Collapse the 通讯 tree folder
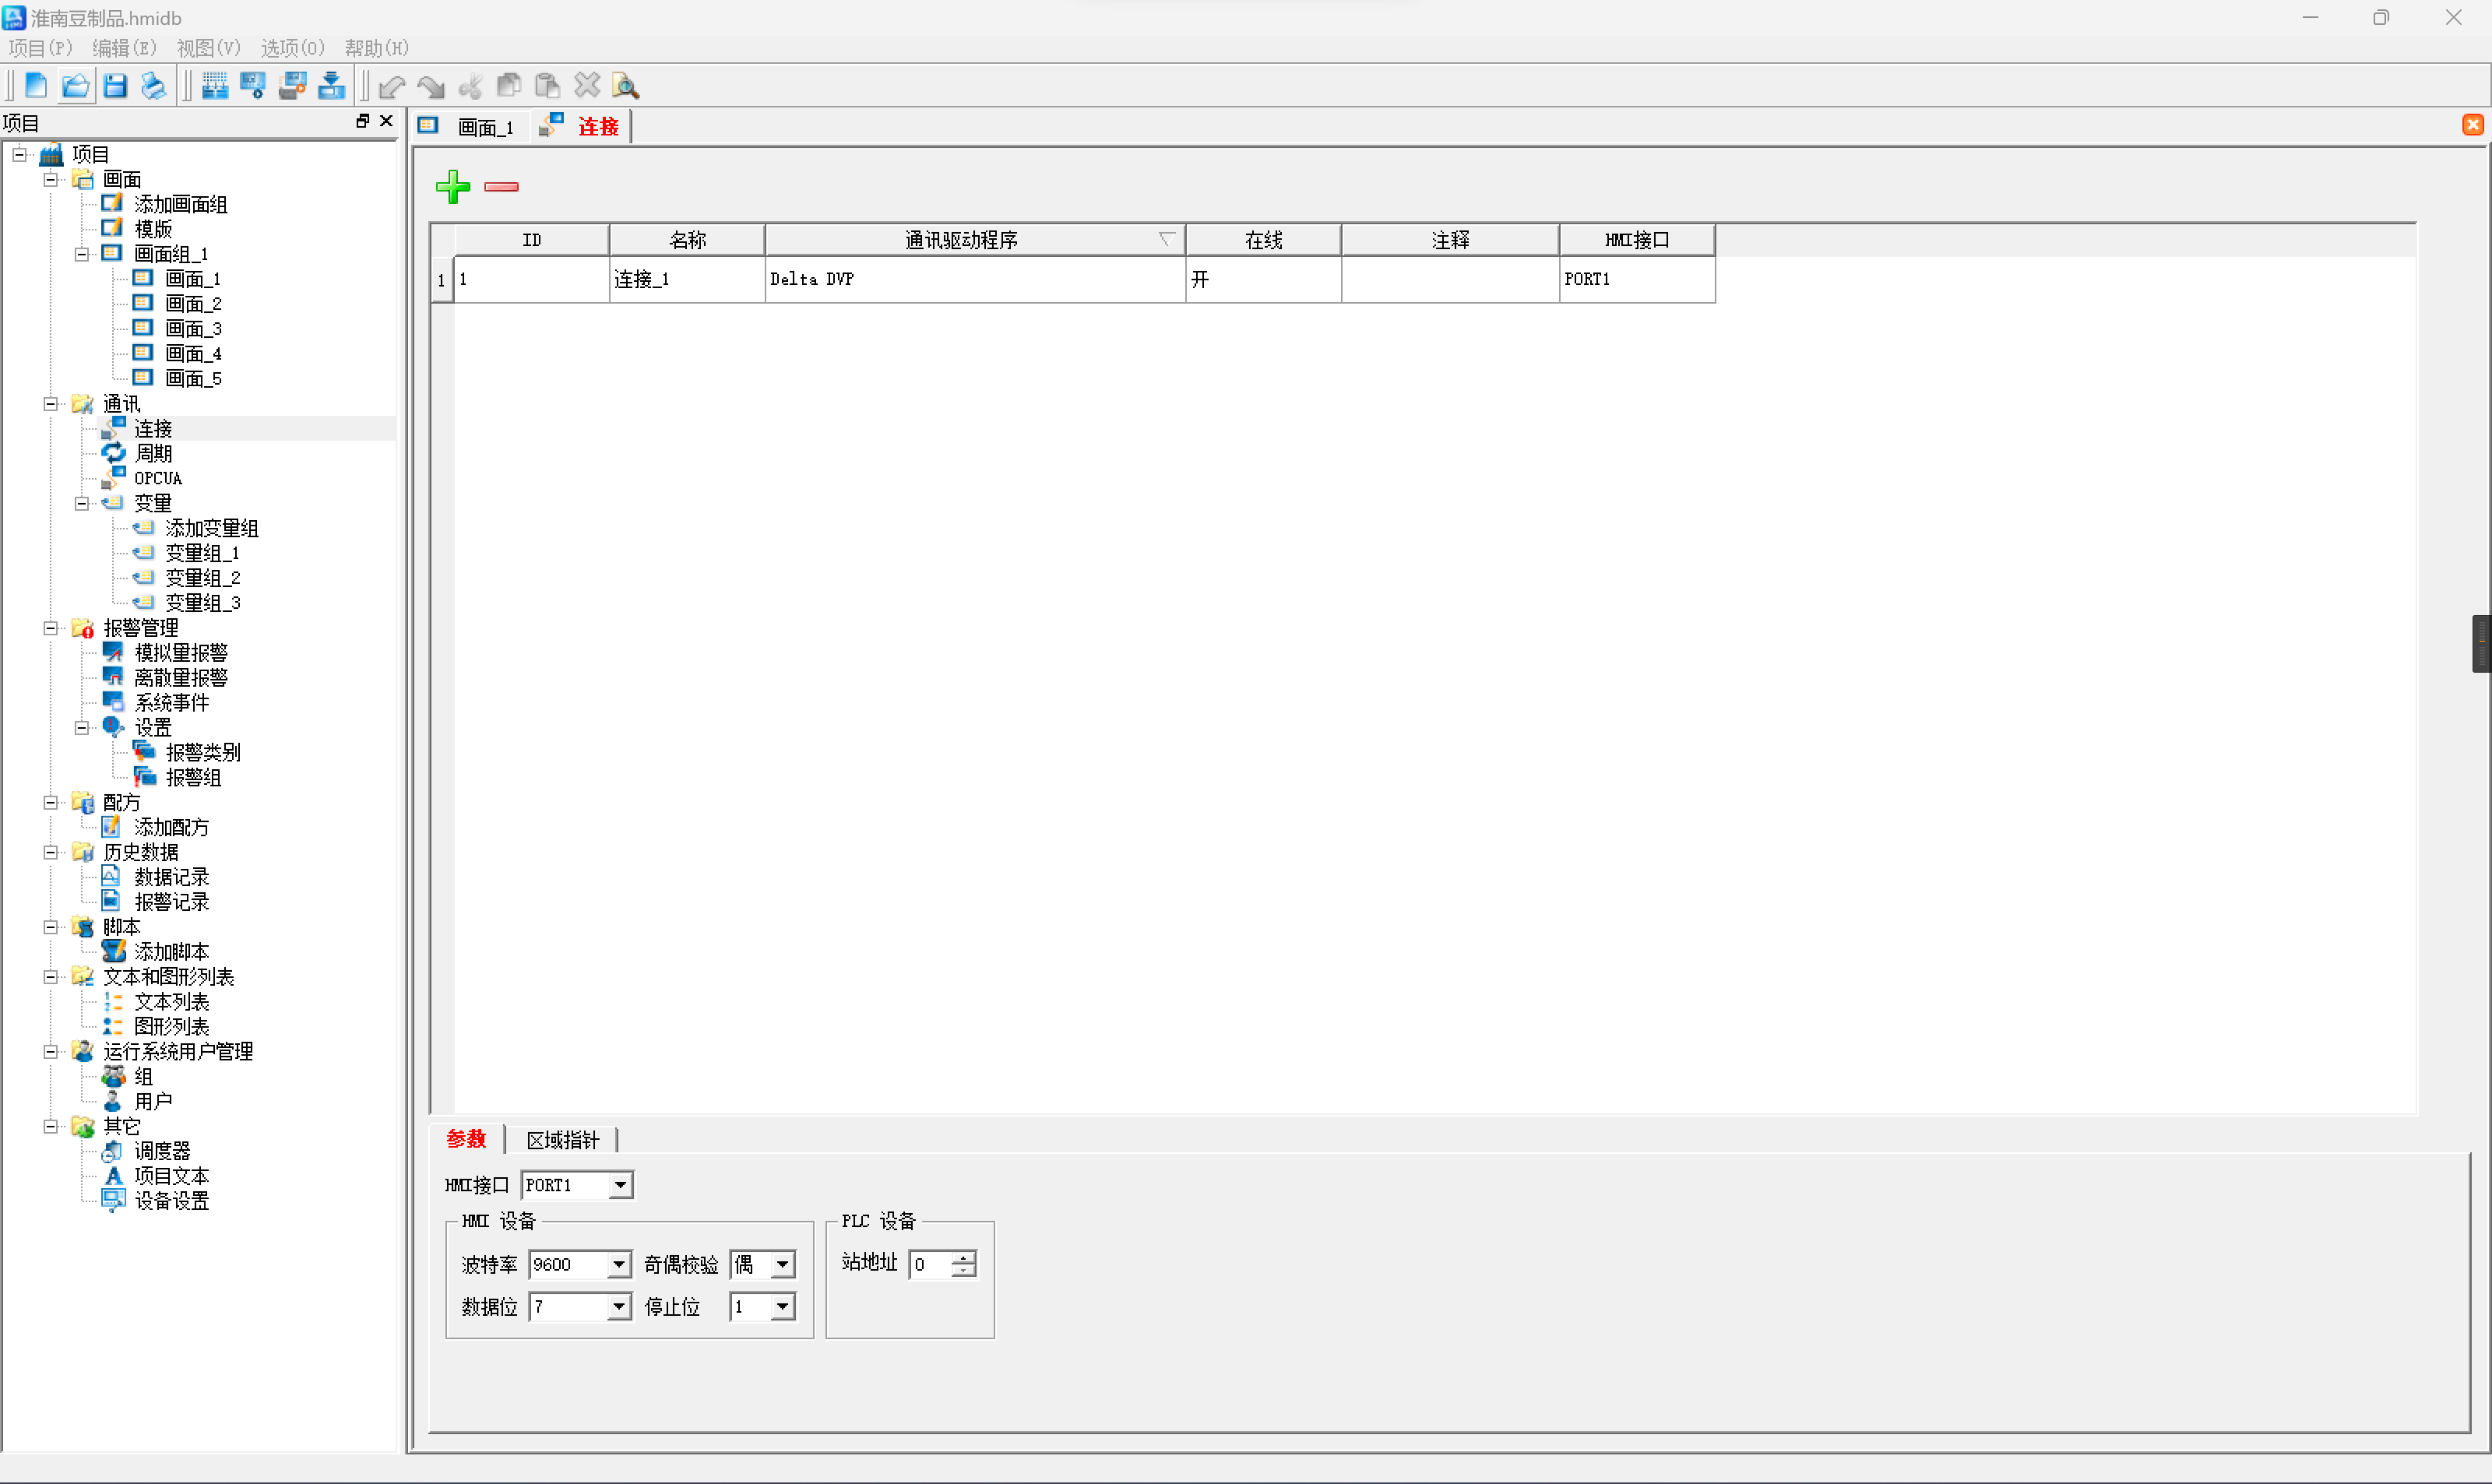This screenshot has width=2492, height=1484. 51,404
